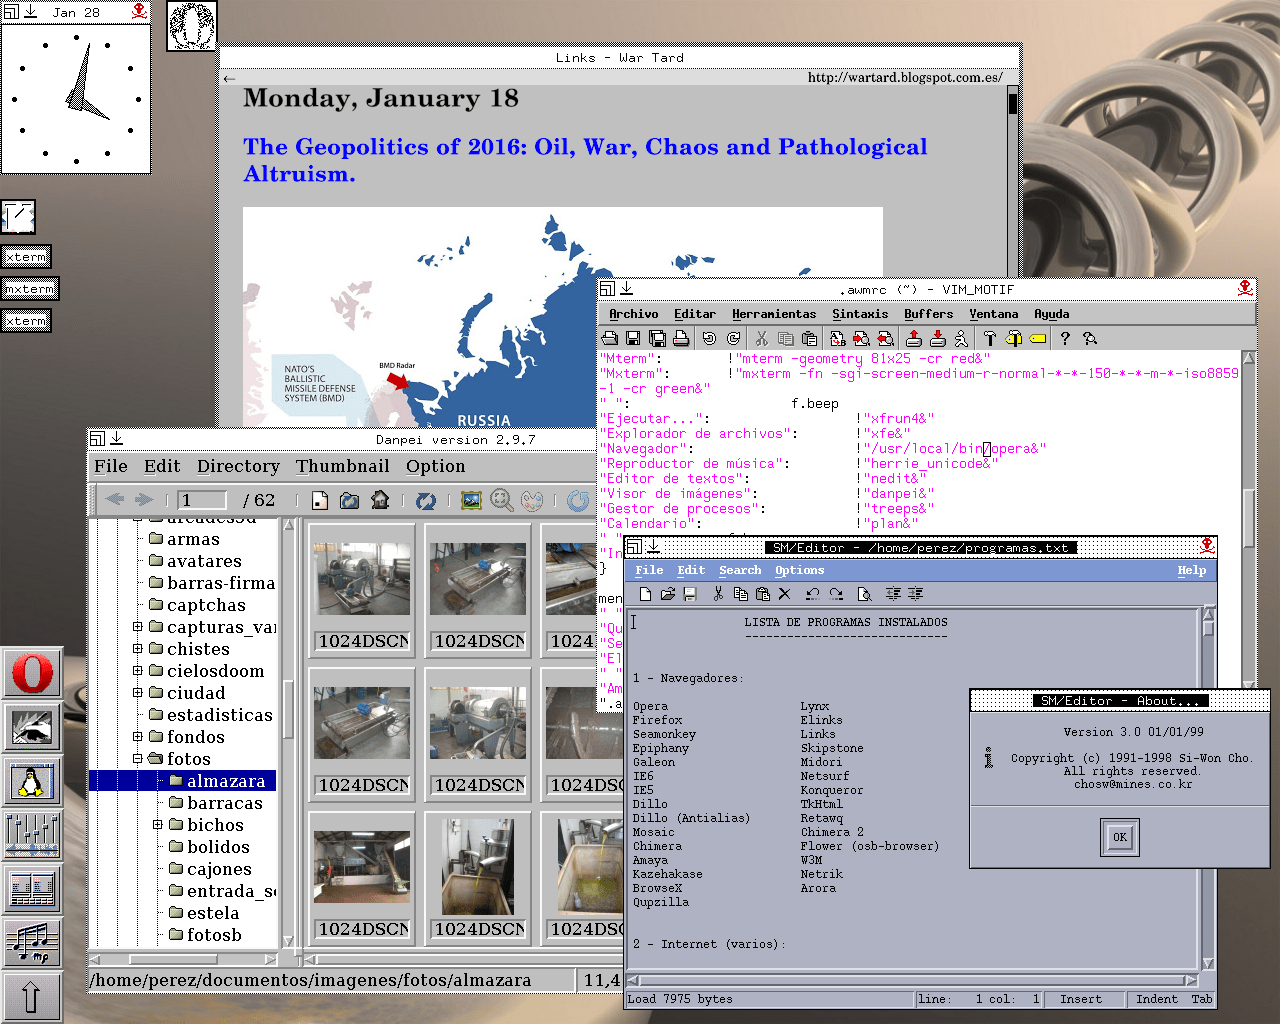Click the undo arrow in SM/Editor toolbar
The image size is (1280, 1024).
pos(812,594)
